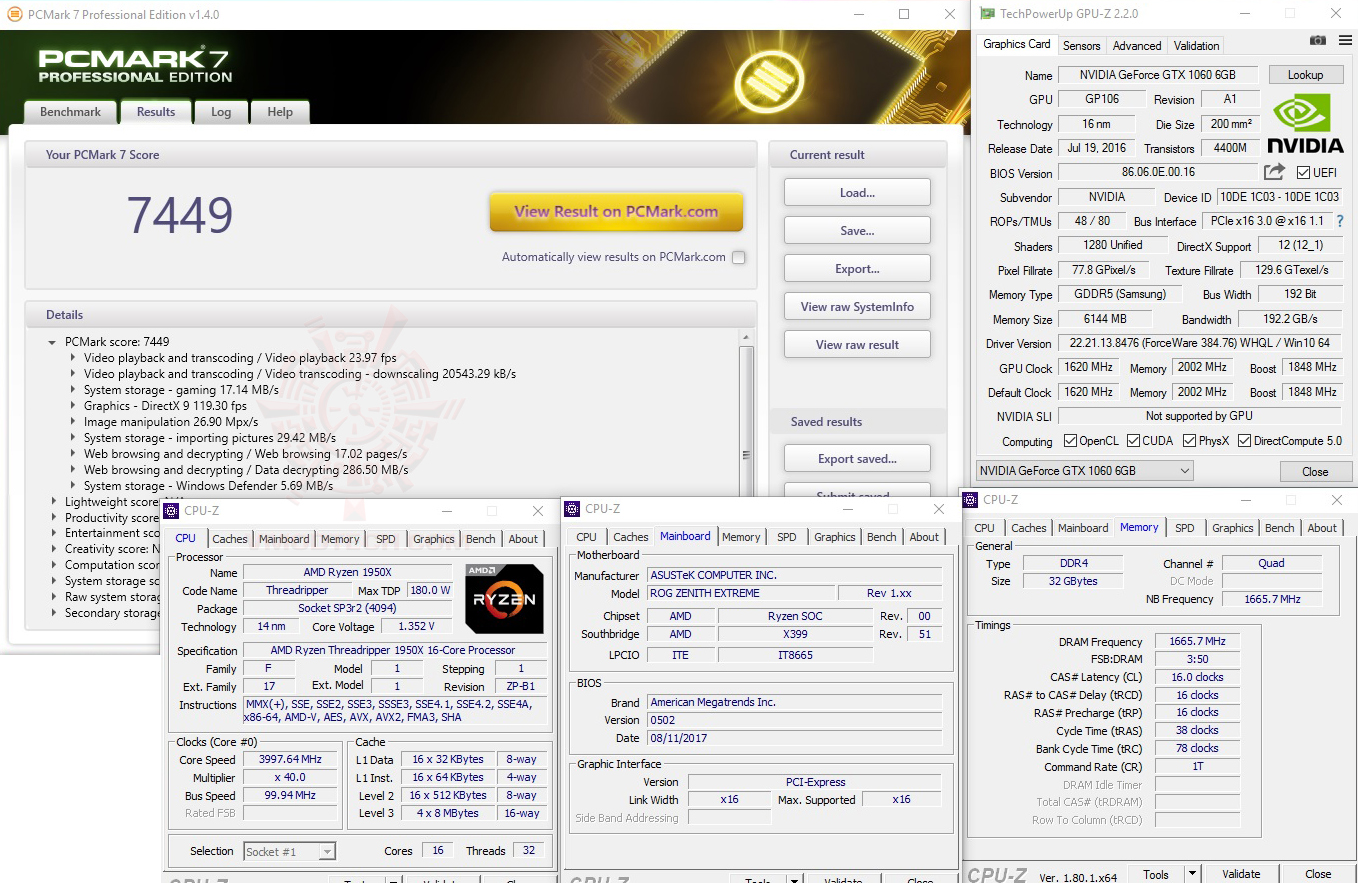Click the camera screenshot icon in GPU-Z
This screenshot has height=883, width=1358.
[1317, 41]
